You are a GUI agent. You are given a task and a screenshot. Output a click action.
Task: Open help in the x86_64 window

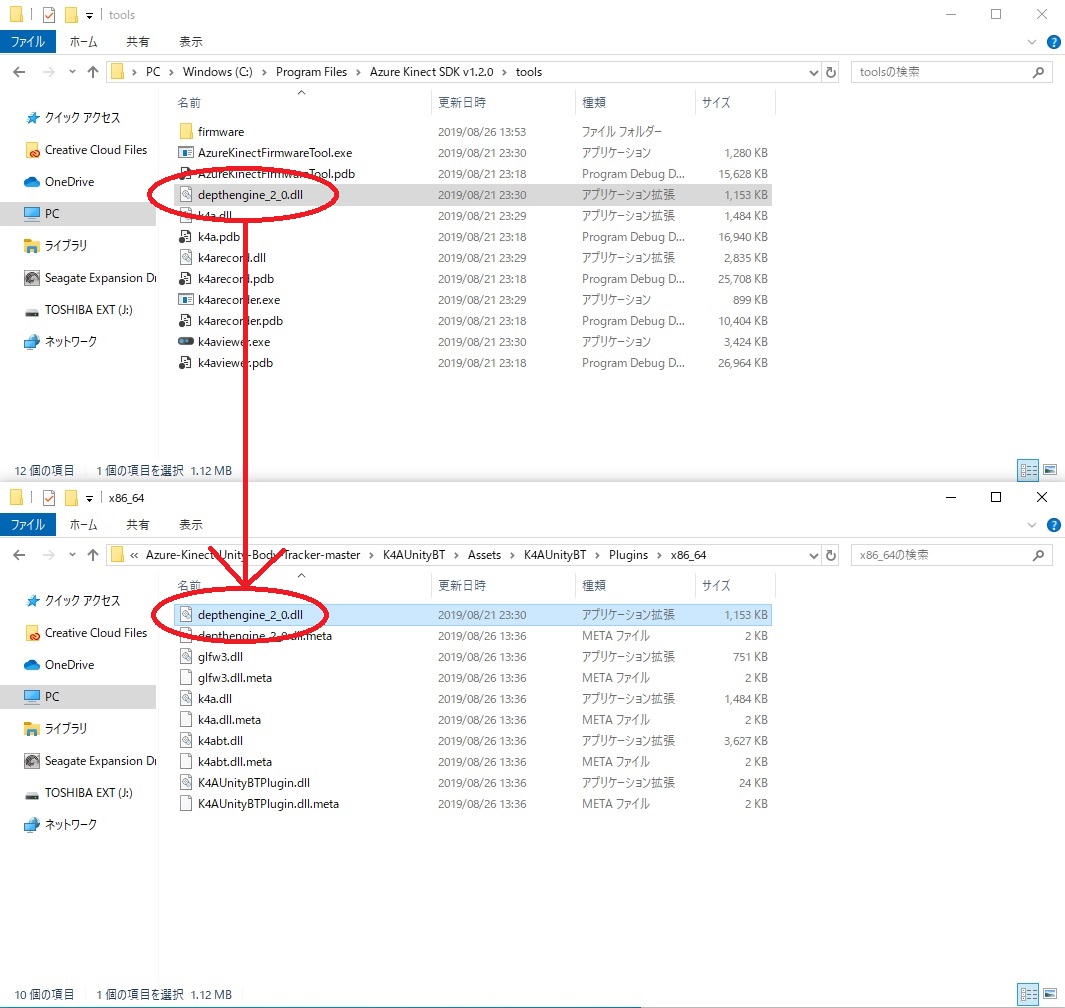click(x=1053, y=525)
